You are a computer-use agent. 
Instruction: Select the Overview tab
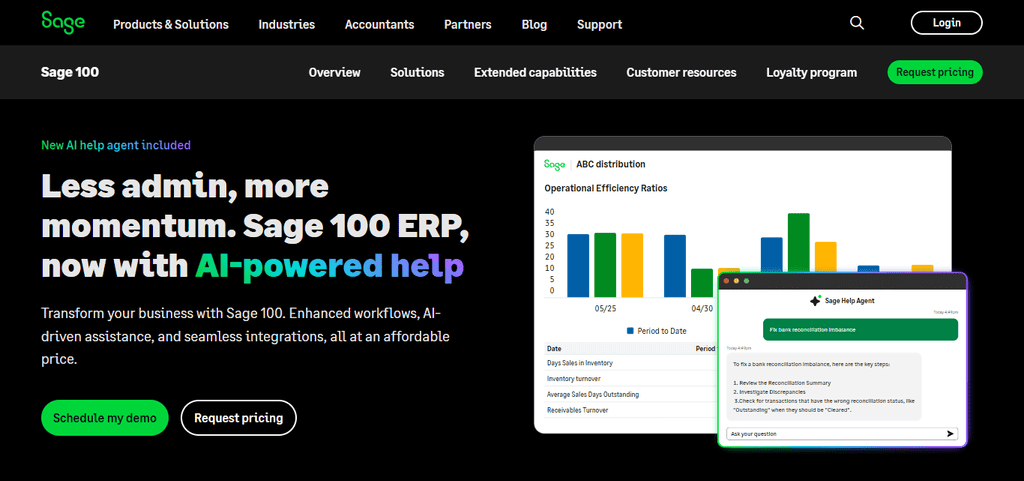click(x=334, y=72)
